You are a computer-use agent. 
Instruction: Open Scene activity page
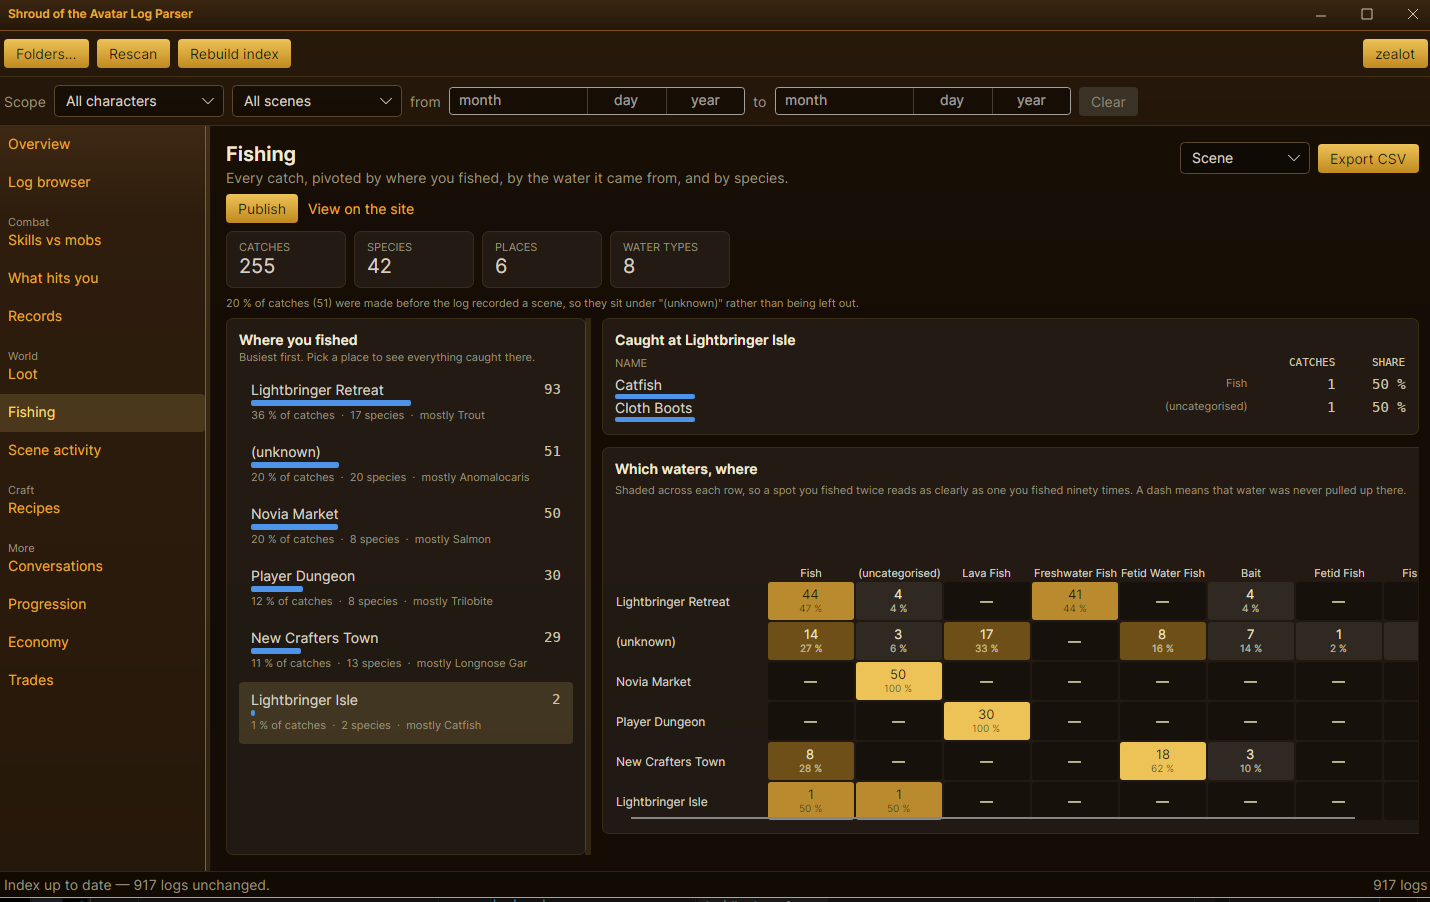(102, 450)
